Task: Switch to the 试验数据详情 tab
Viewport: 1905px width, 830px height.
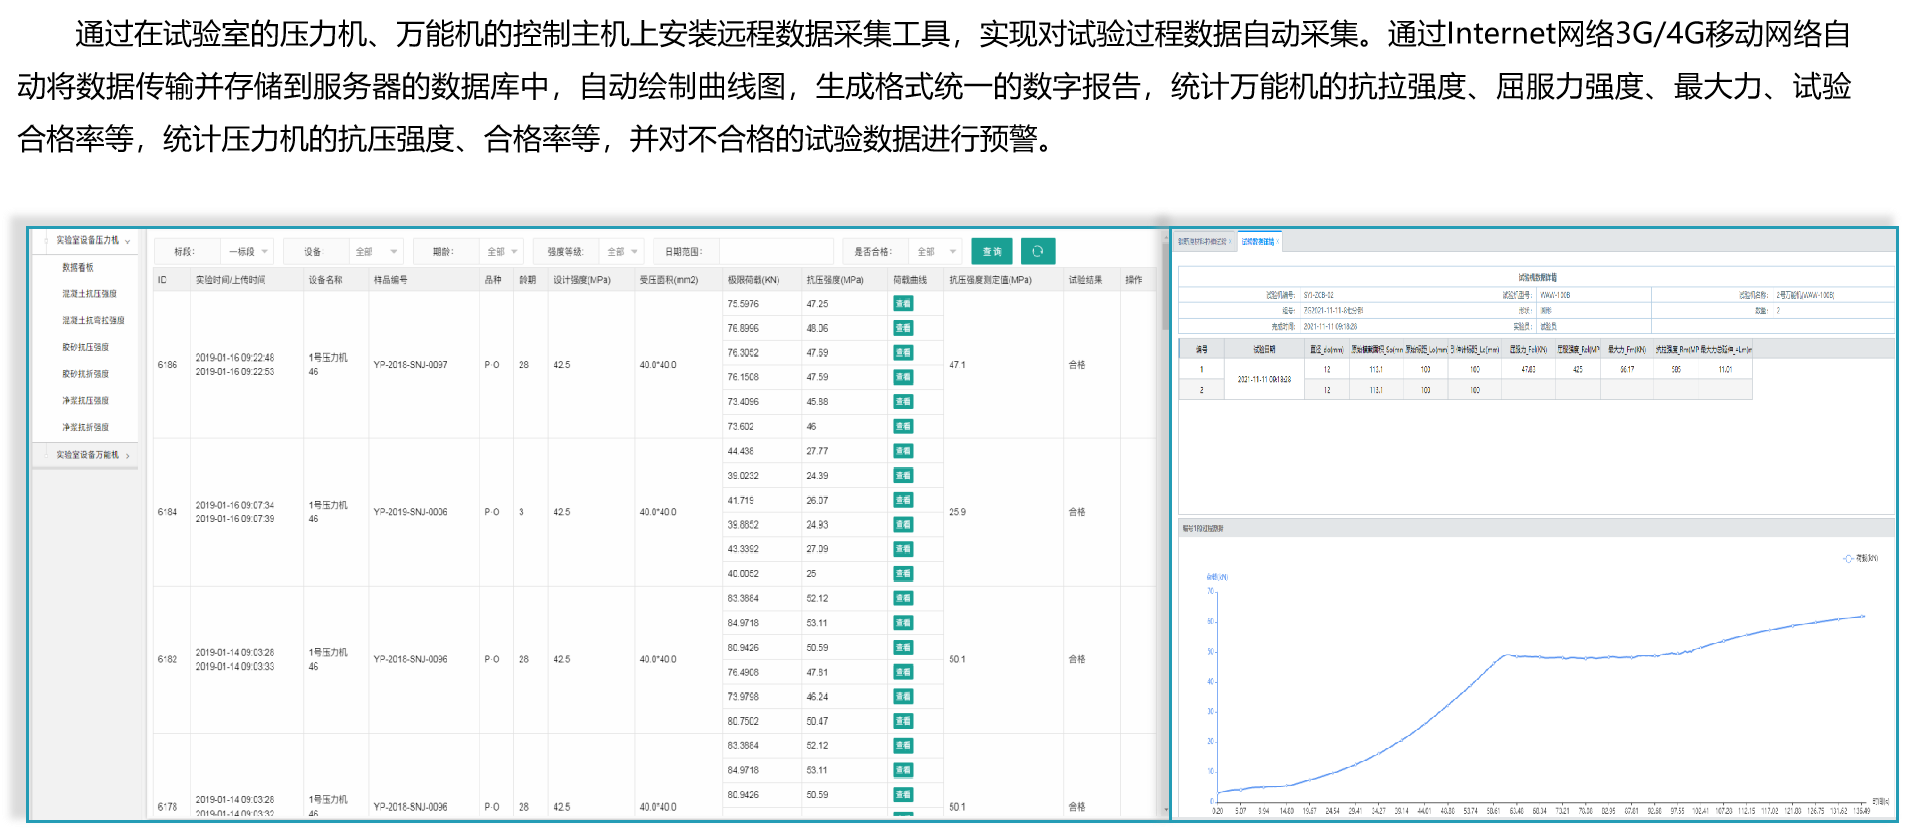Action: (x=1257, y=242)
